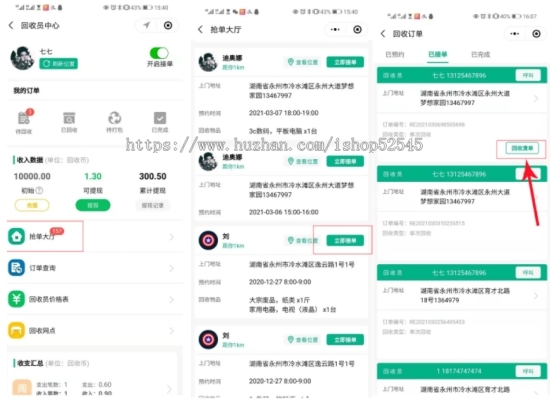Click 呼叫 on the order ending 505698
550x402 pixels.
click(528, 75)
